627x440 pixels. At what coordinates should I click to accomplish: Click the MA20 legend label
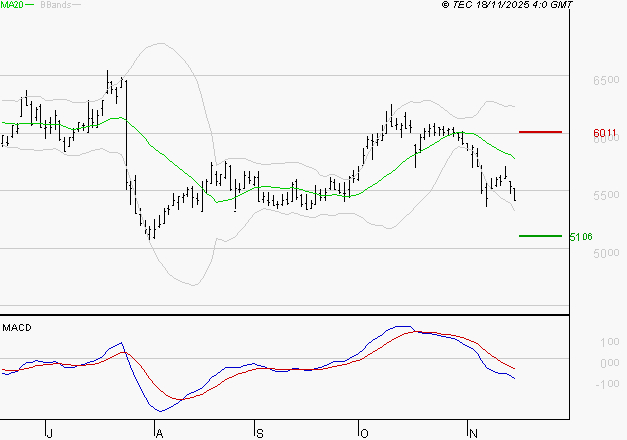[x=12, y=5]
